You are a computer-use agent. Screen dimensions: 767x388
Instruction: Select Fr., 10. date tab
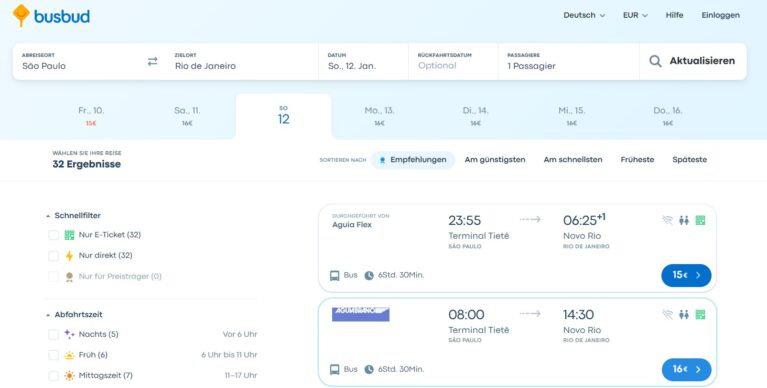91,116
